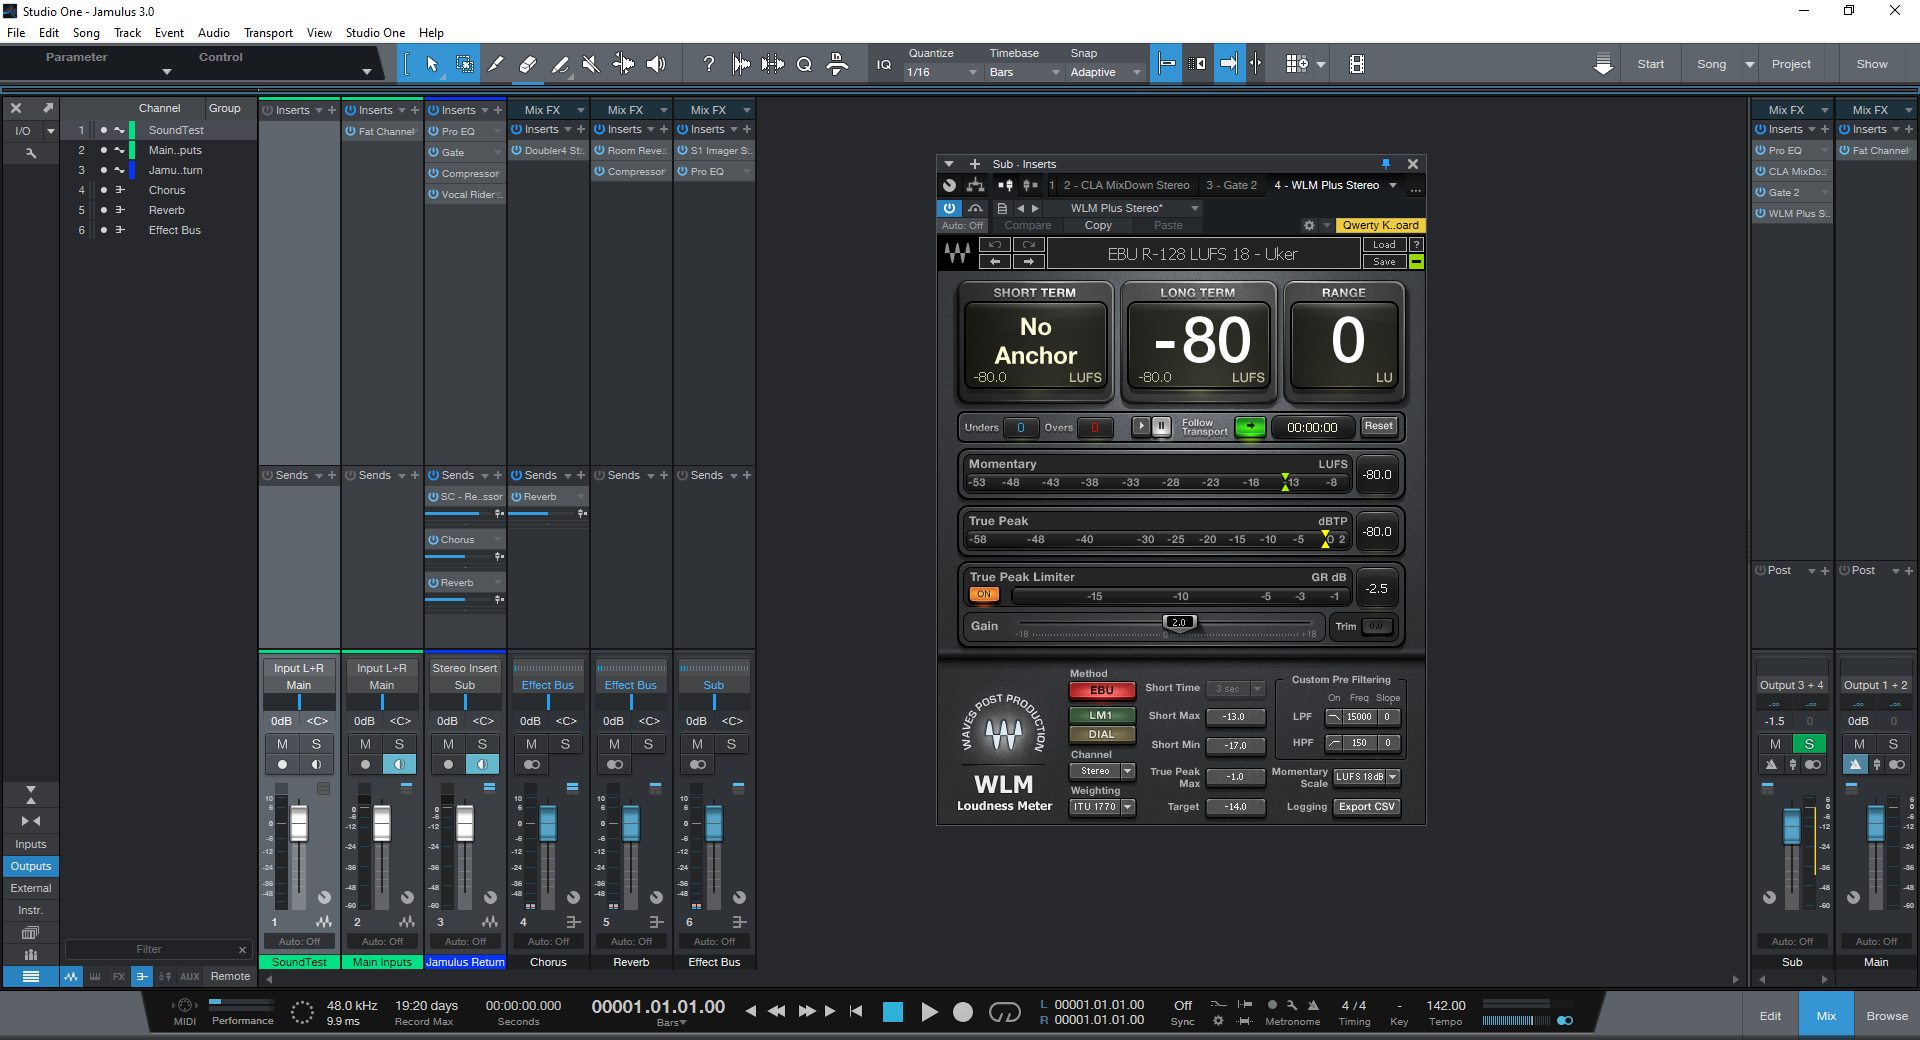The image size is (1920, 1040).
Task: Toggle the Loop button in transport
Action: [1004, 1012]
